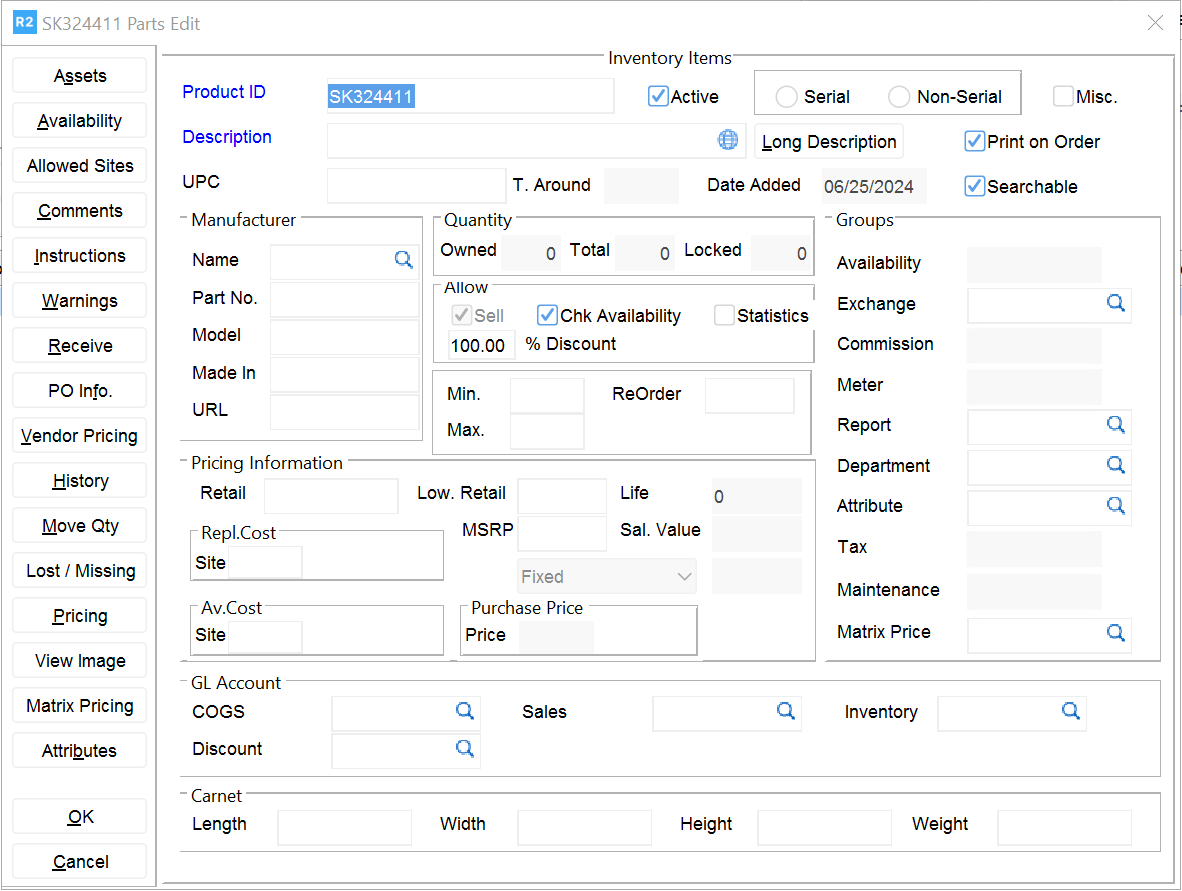
Task: Select the Serial radio button
Action: [x=787, y=97]
